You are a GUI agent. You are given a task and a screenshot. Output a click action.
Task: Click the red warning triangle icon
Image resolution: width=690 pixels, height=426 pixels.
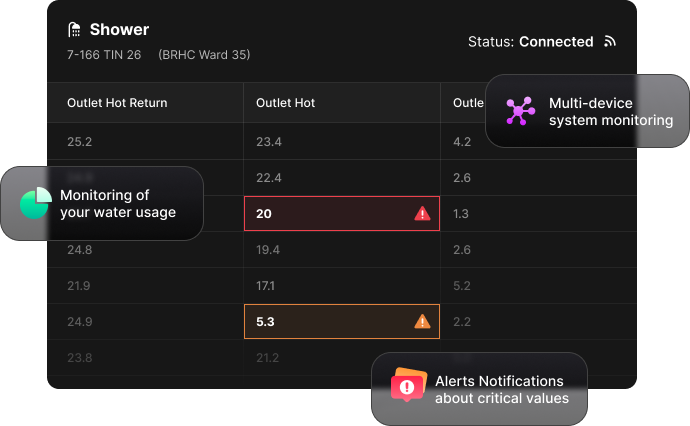coord(422,214)
